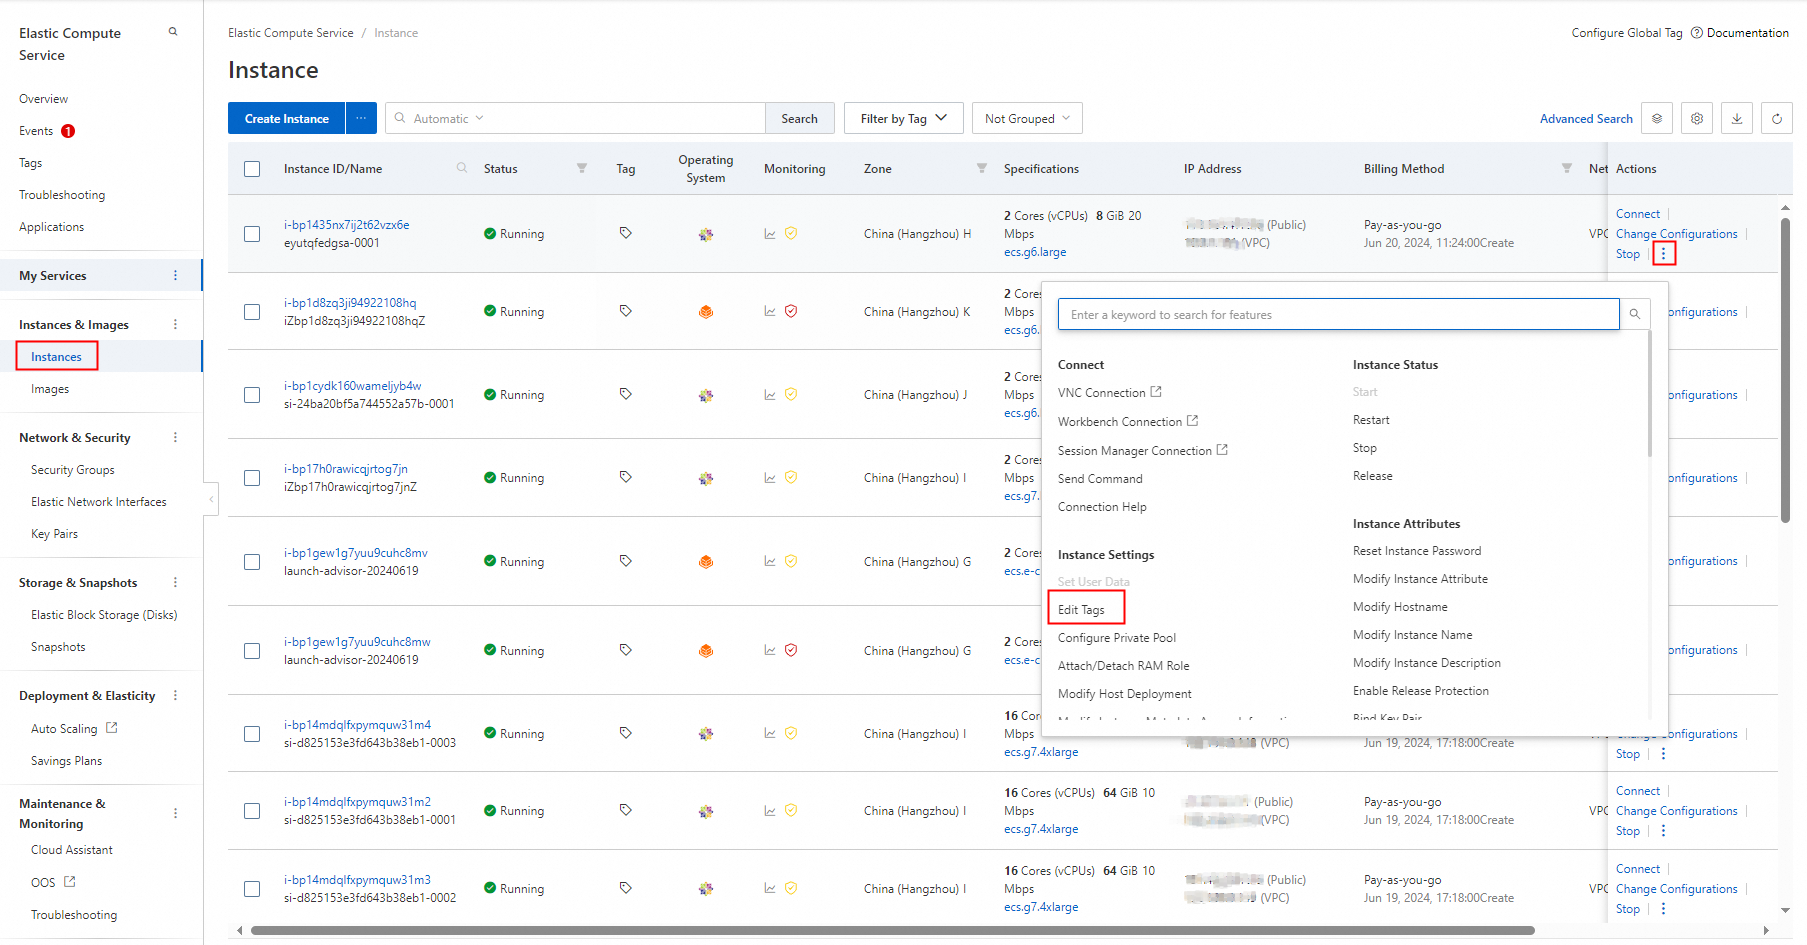Open Instances & Images section options
The height and width of the screenshot is (945, 1807).
(176, 324)
